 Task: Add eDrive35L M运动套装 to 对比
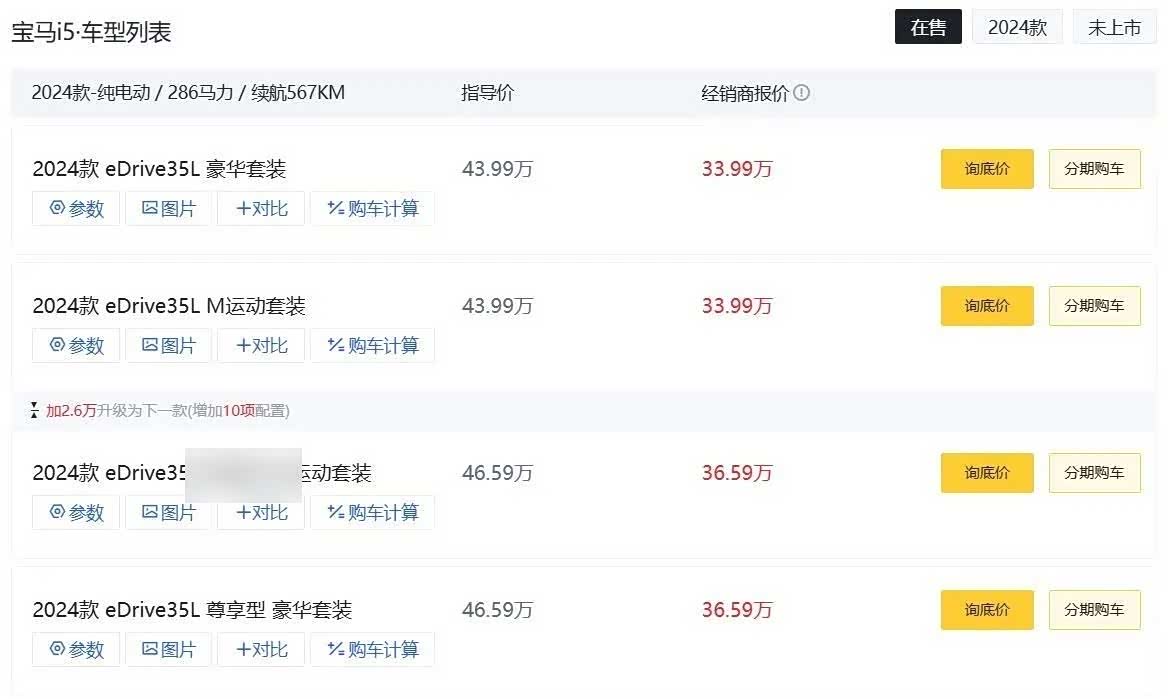click(261, 346)
